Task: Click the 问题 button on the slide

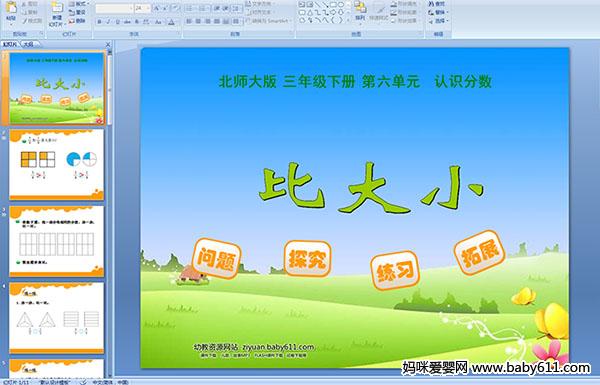Action: coord(217,258)
